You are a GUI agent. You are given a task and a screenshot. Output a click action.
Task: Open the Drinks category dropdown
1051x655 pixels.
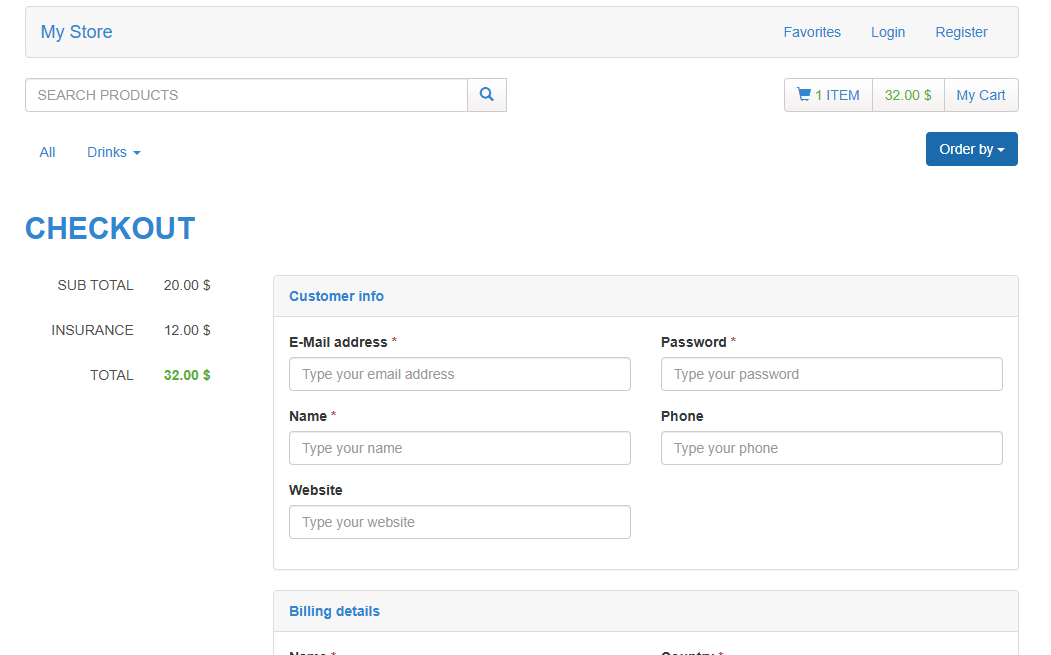pos(114,152)
